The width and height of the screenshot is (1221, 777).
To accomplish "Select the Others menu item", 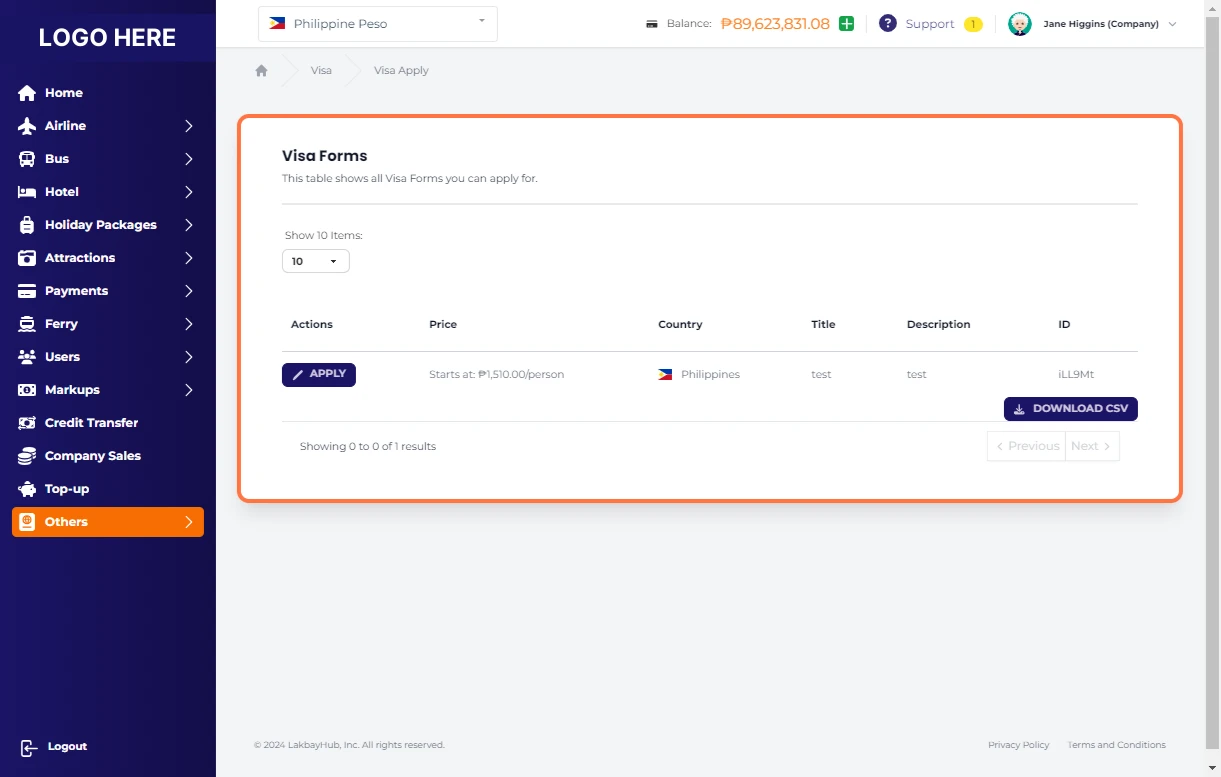I will (107, 522).
